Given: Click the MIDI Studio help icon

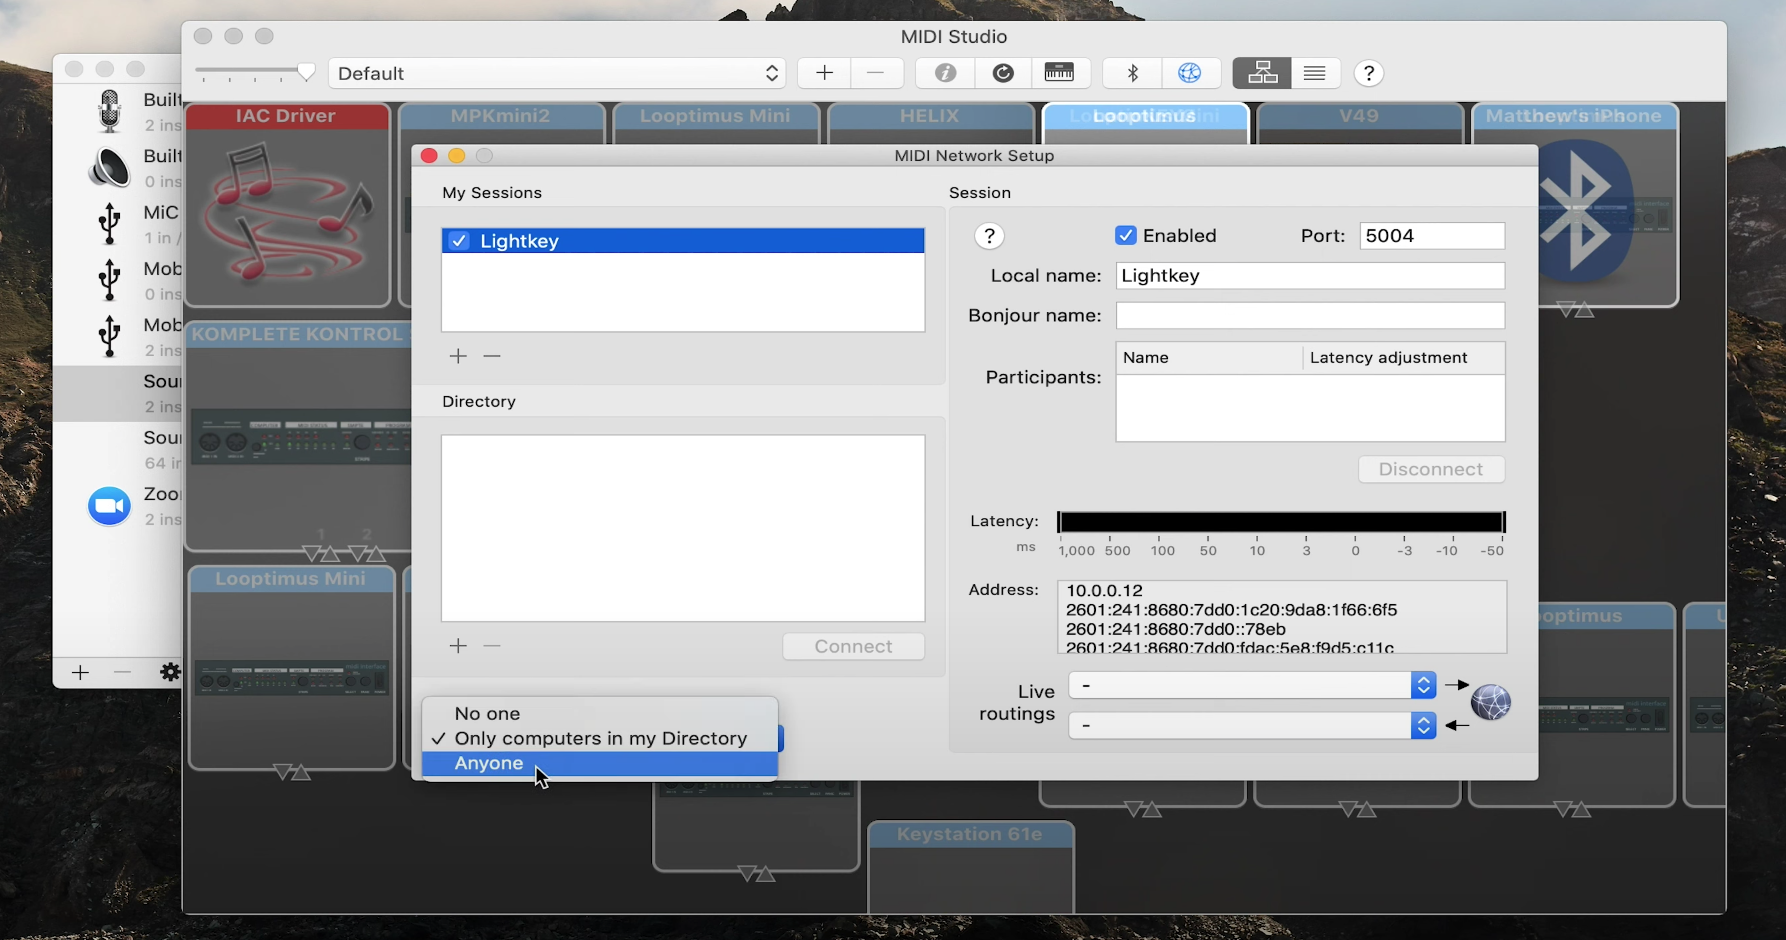Looking at the screenshot, I should click(x=1368, y=73).
